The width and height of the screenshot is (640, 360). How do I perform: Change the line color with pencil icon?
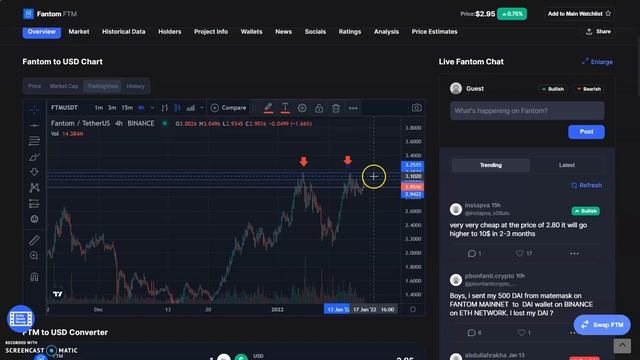(268, 108)
